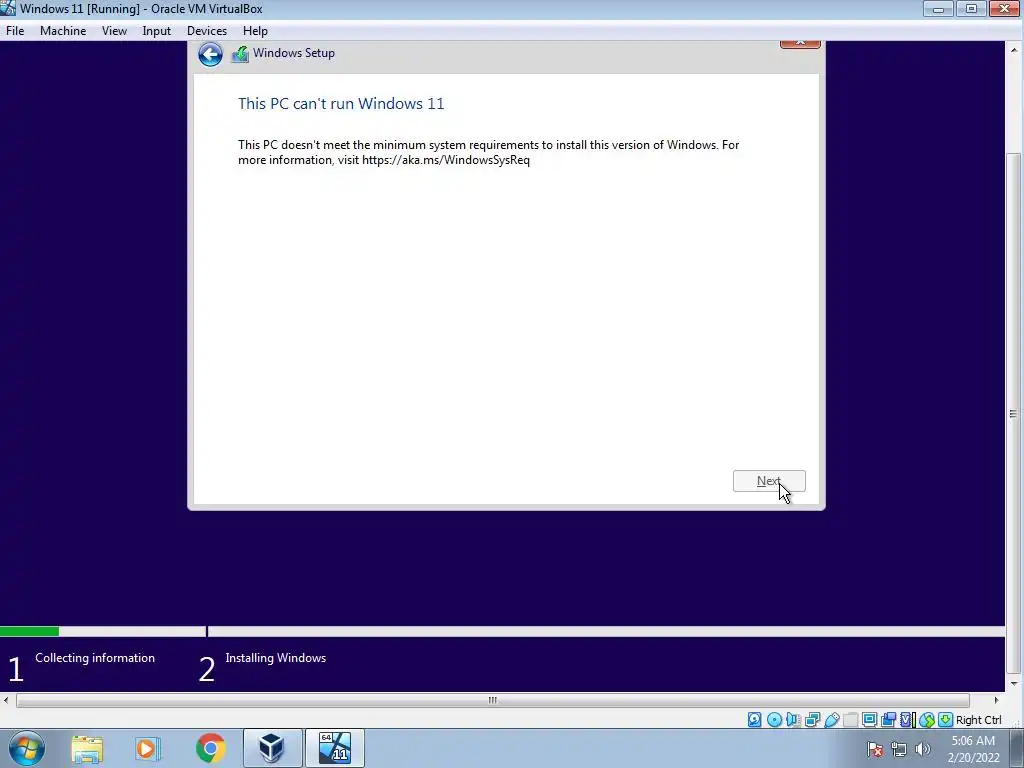Screen dimensions: 1024x768
Task: Click the shared folders status icon
Action: [x=850, y=720]
